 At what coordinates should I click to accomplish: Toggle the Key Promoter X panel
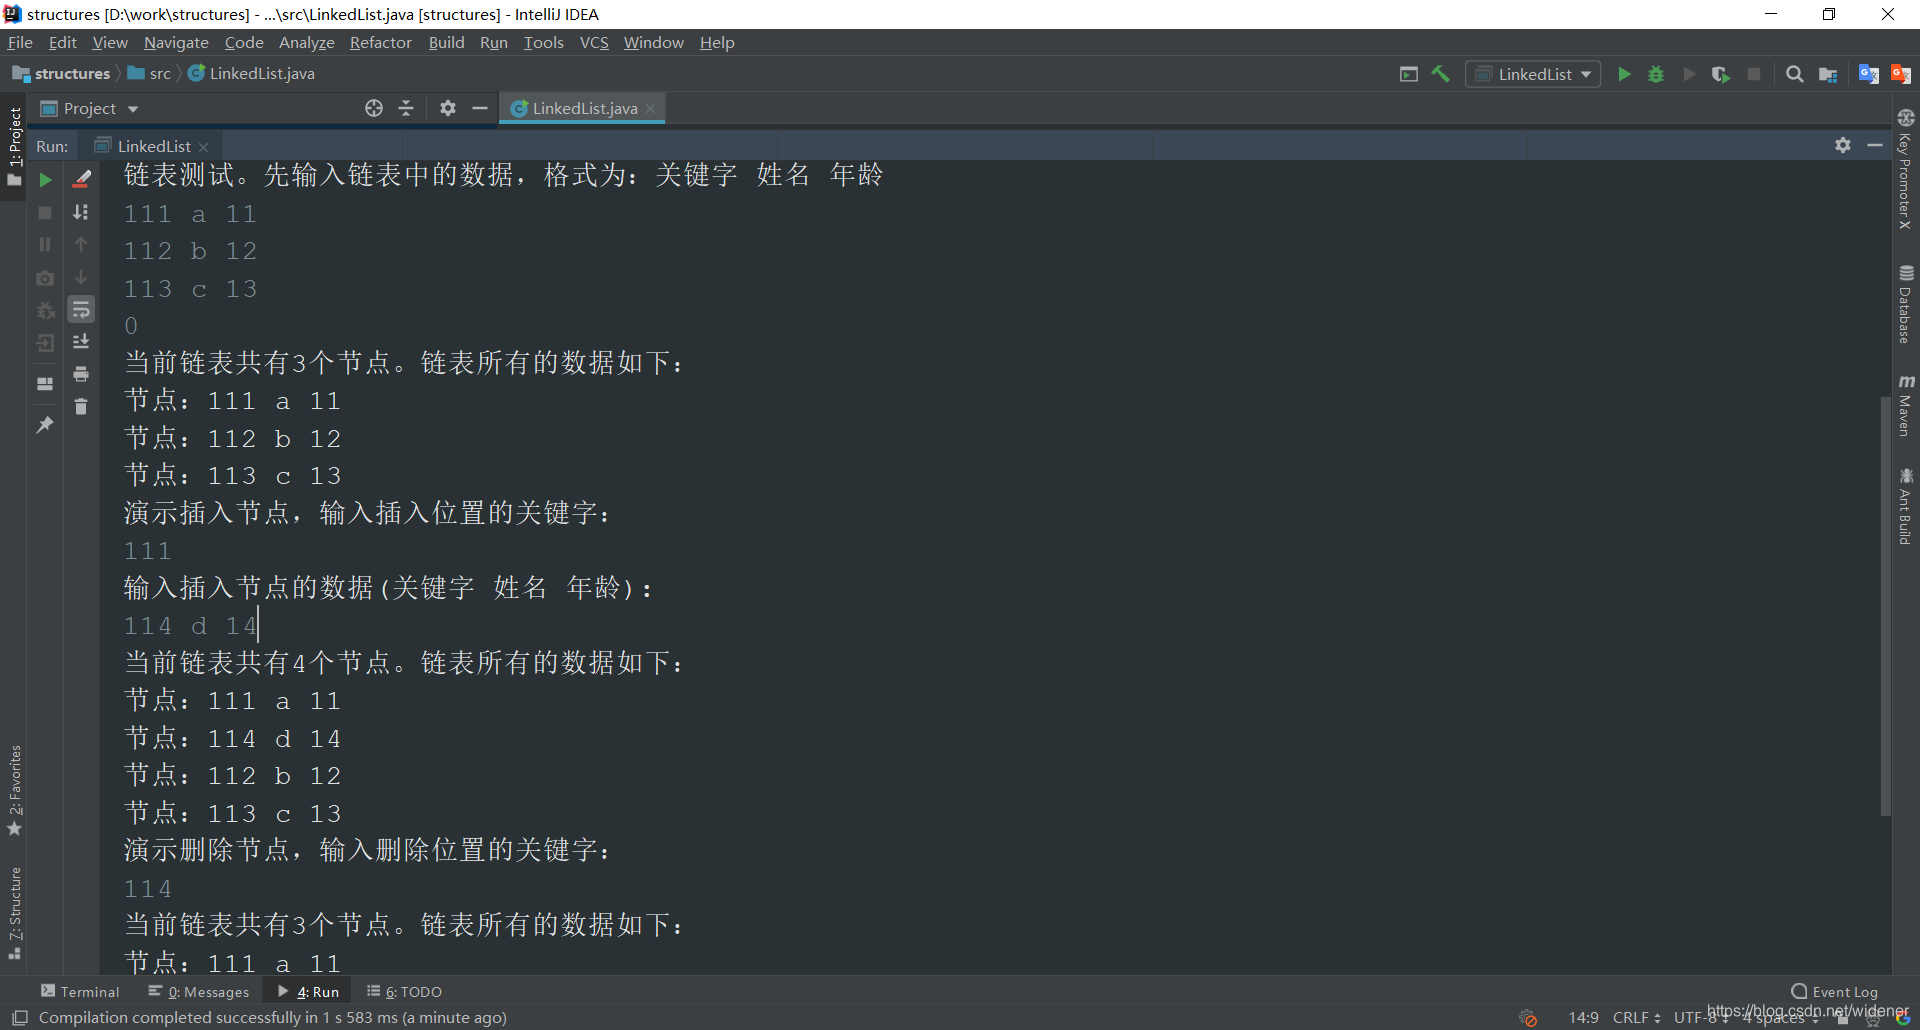(1905, 170)
